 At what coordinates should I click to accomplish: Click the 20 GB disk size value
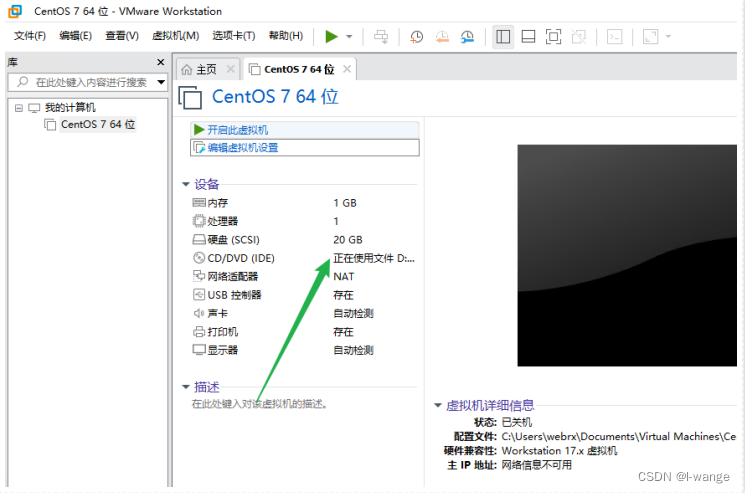(348, 240)
